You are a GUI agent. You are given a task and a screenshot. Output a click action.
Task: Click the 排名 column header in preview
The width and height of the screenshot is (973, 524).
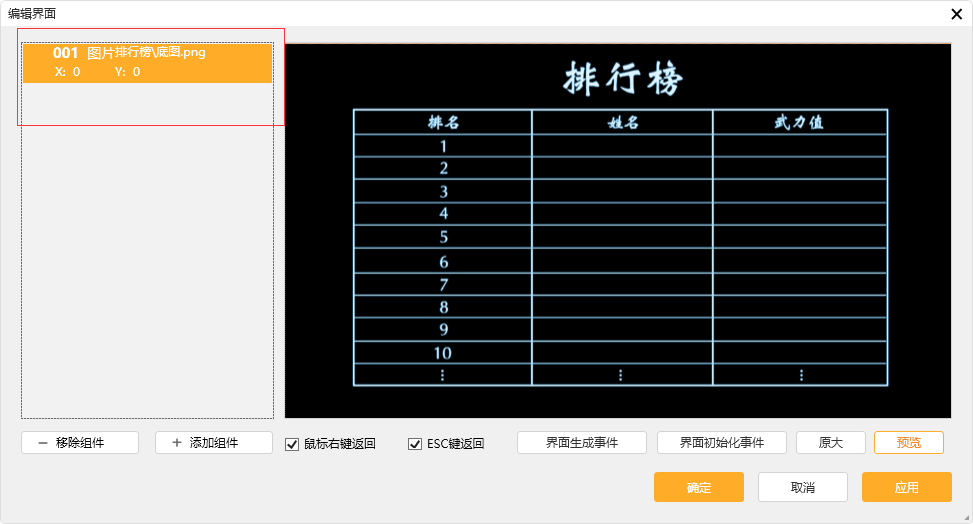(x=443, y=122)
